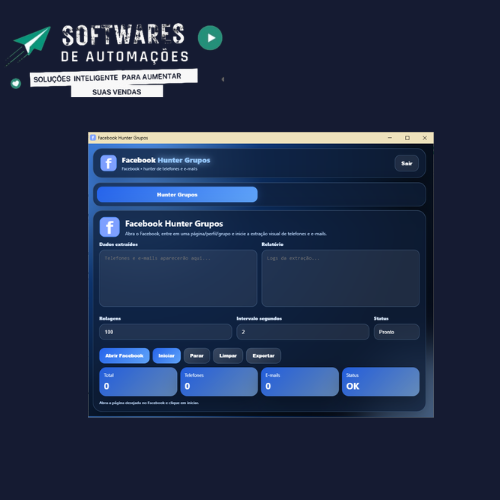This screenshot has height=500, width=500.
Task: Click the Rolagens input field
Action: point(165,332)
